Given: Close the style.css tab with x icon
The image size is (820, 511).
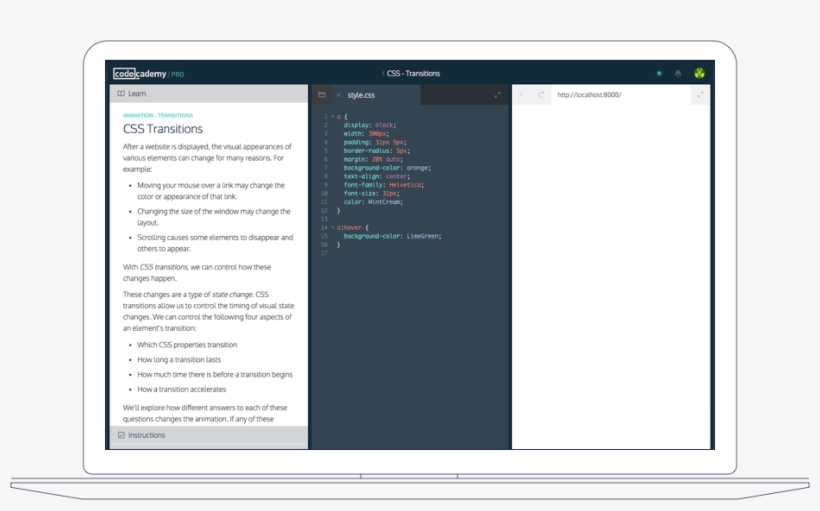Looking at the screenshot, I should 338,95.
